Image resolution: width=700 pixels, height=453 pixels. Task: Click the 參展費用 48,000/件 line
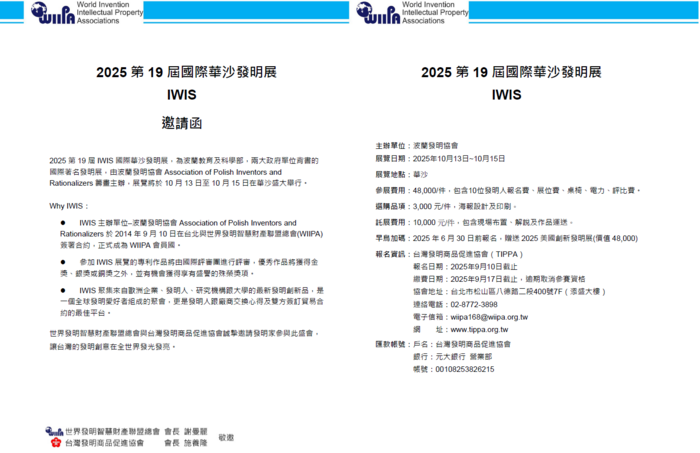pos(508,190)
